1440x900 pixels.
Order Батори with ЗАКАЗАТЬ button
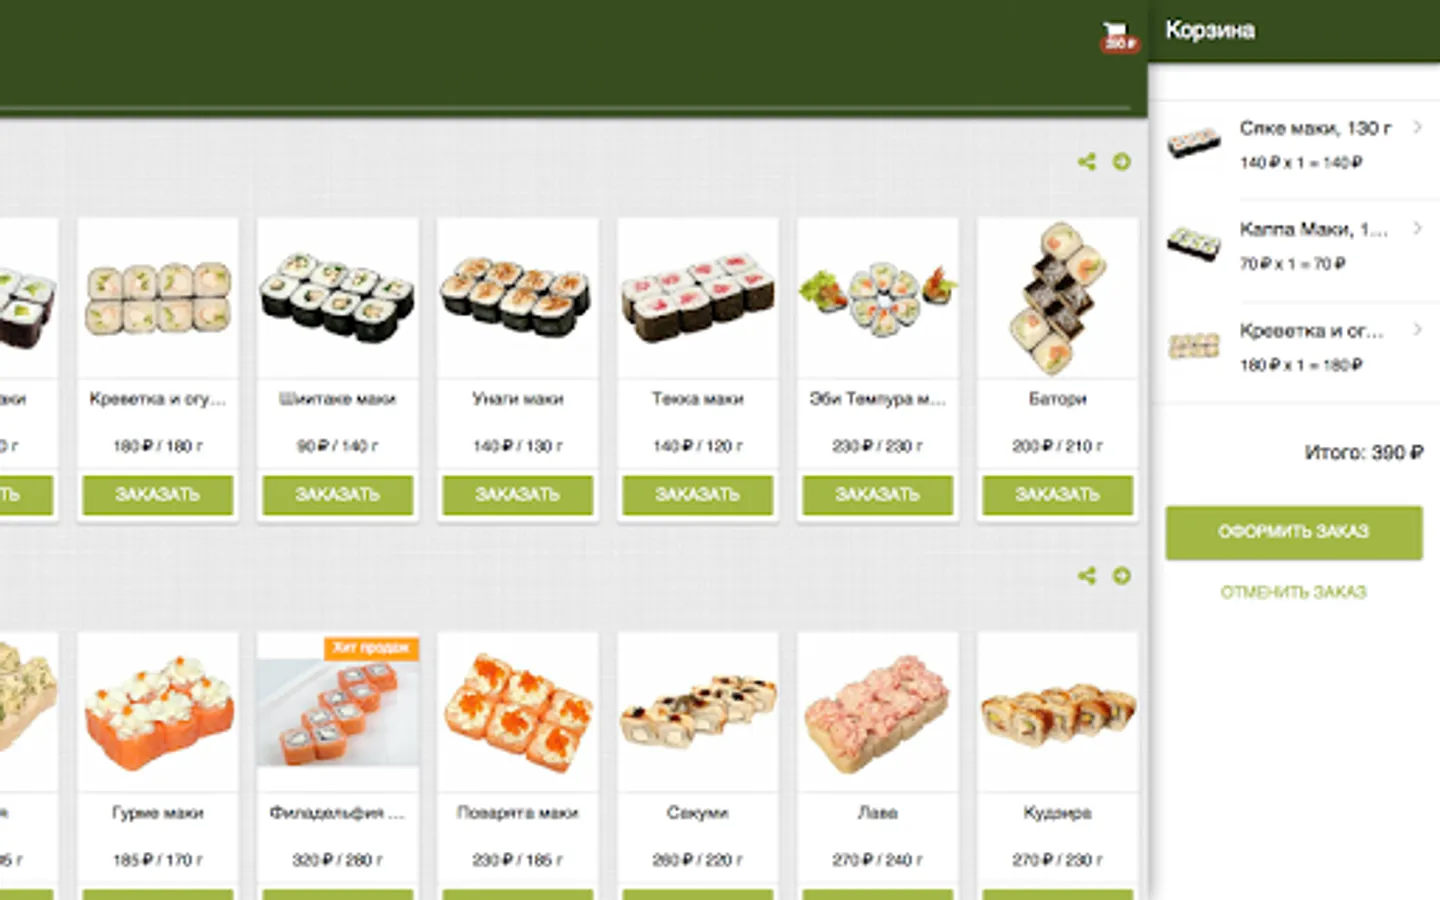click(1058, 495)
